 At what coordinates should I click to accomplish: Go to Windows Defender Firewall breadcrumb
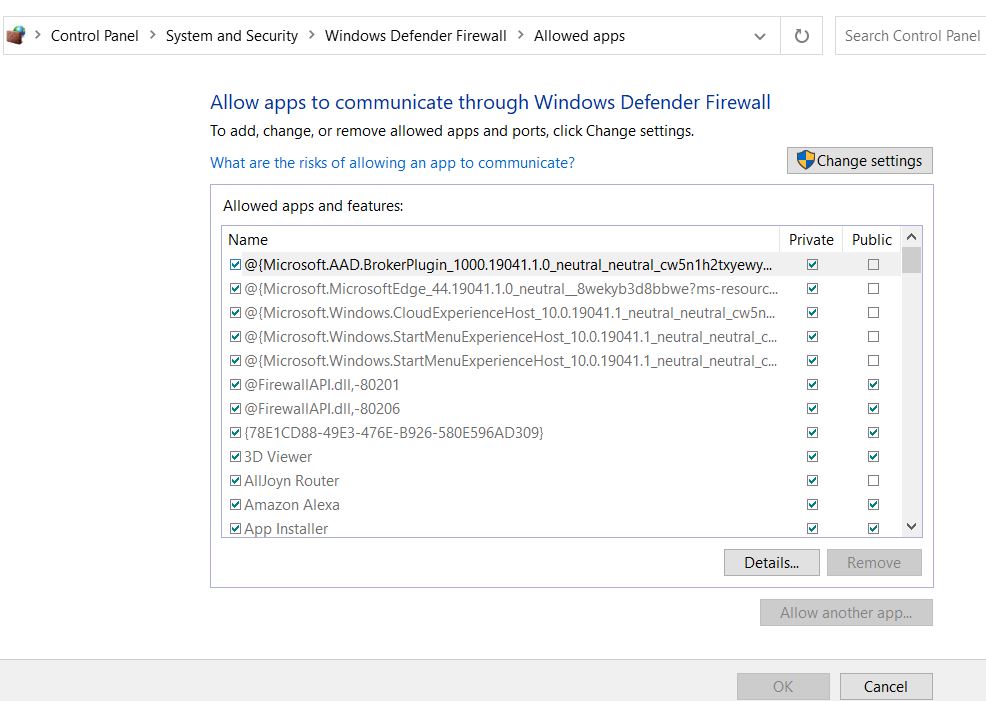pyautogui.click(x=415, y=36)
